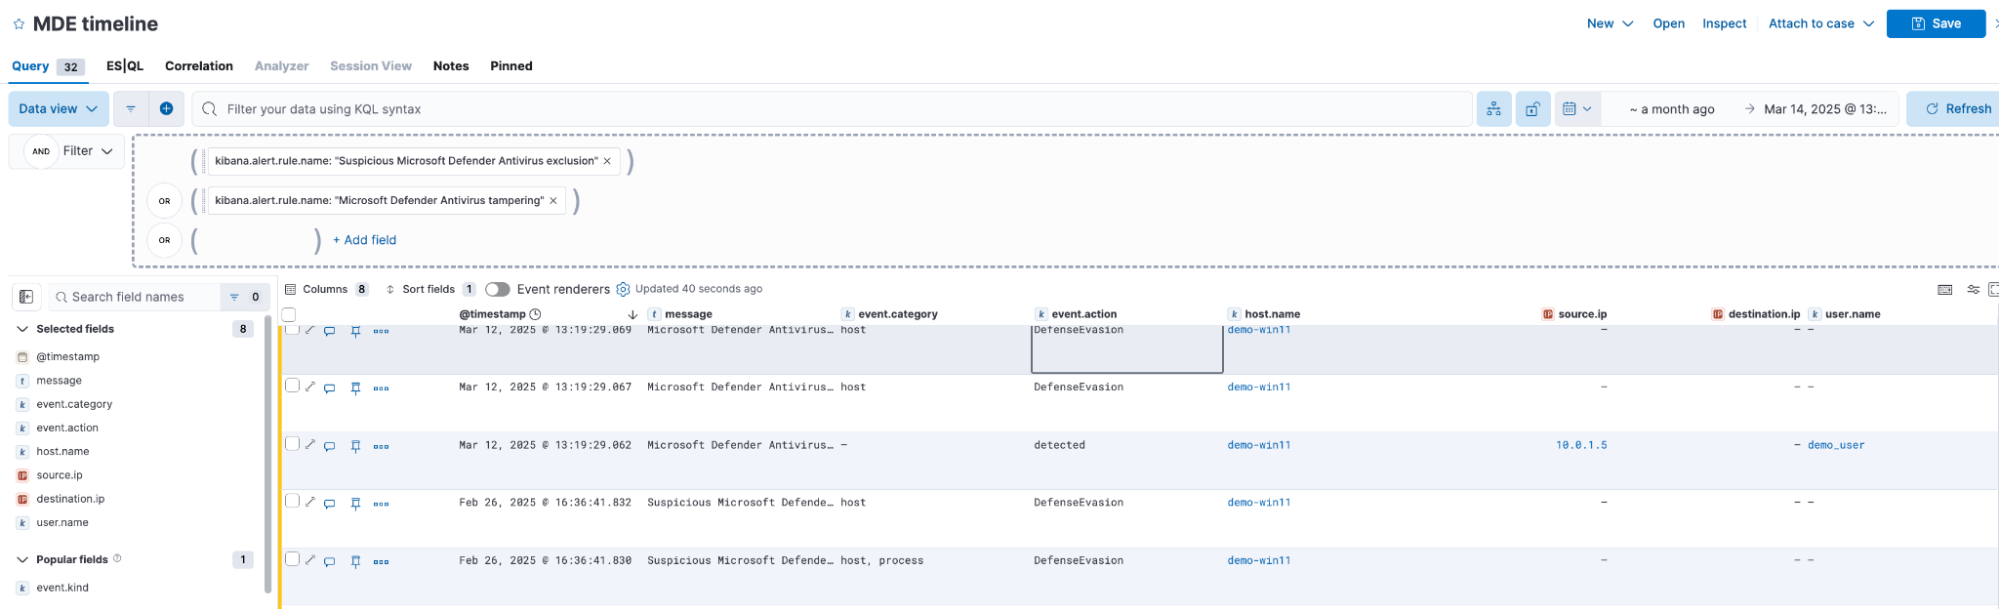Remove the Suspicious Microsoft Defender Antivirus exclusion filter

607,161
